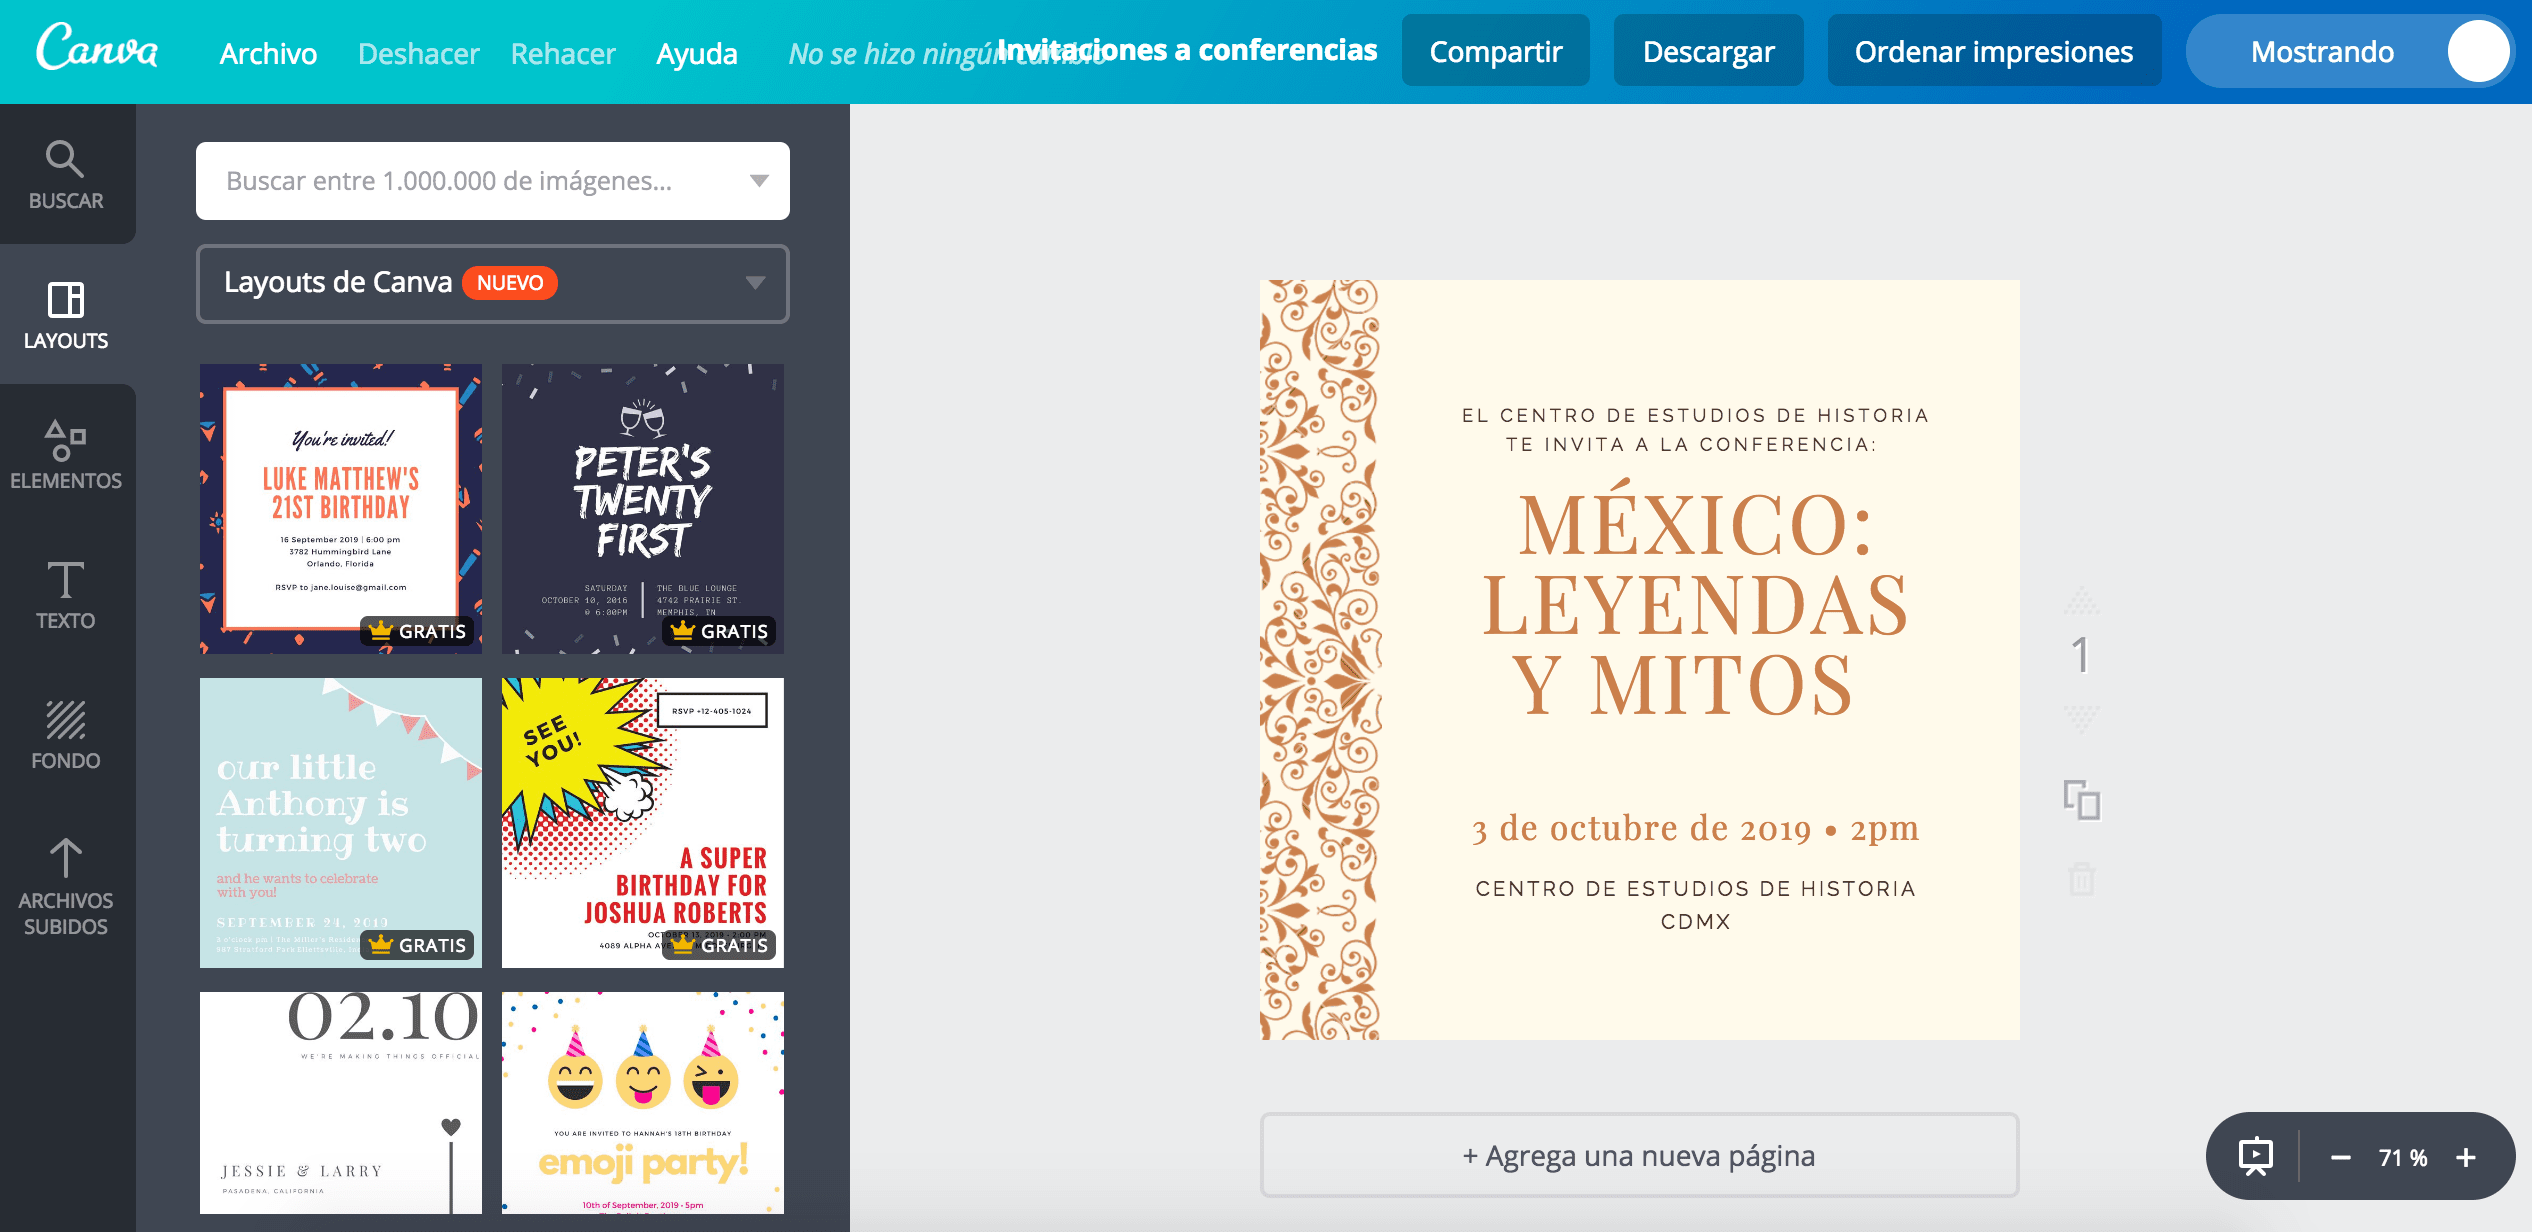2532x1232 pixels.
Task: Open the Archivo menu
Action: click(268, 53)
